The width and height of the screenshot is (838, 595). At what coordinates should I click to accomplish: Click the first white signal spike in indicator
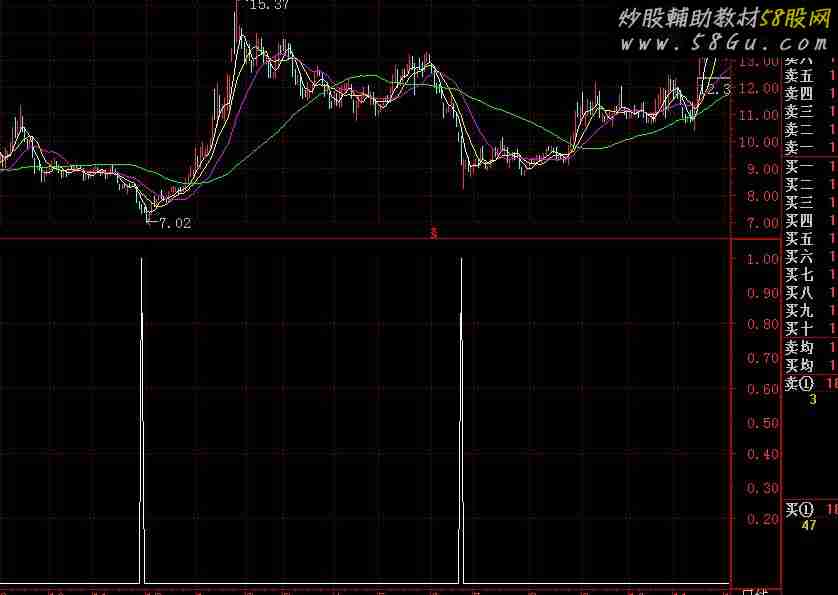coord(142,420)
